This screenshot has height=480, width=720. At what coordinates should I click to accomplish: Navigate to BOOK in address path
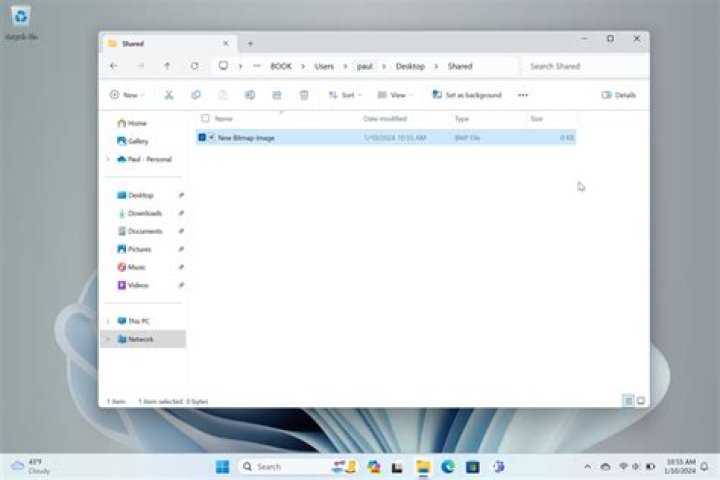point(281,66)
